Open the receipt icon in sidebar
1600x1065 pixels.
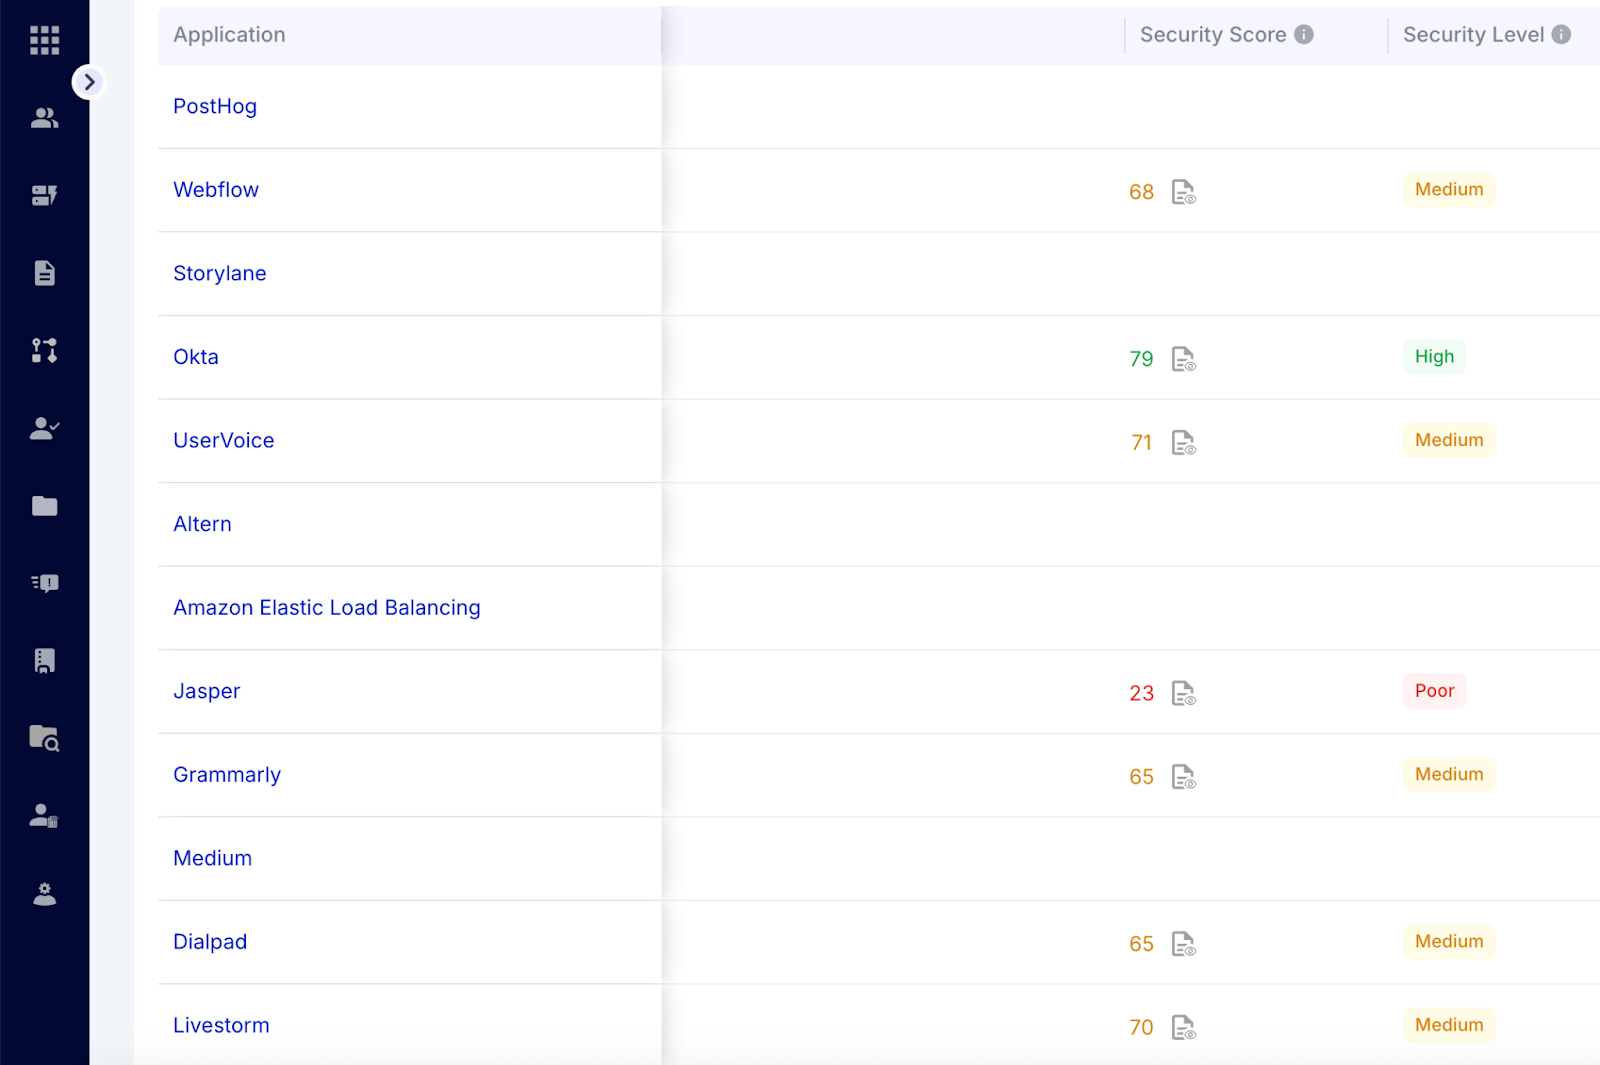pos(44,660)
